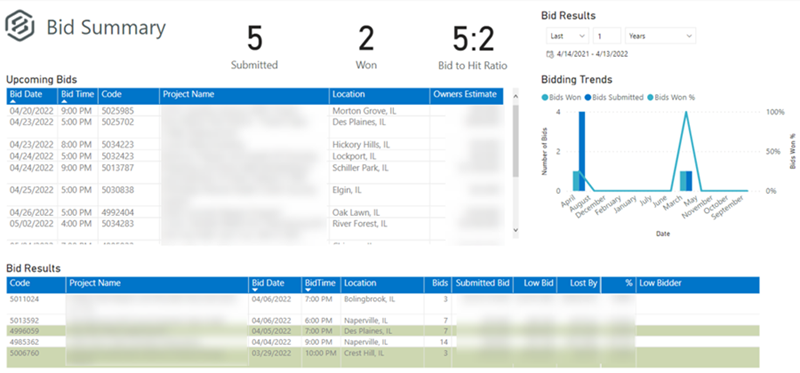Open the 'Years' period dropdown
This screenshot has height=373, width=800.
pyautogui.click(x=660, y=36)
